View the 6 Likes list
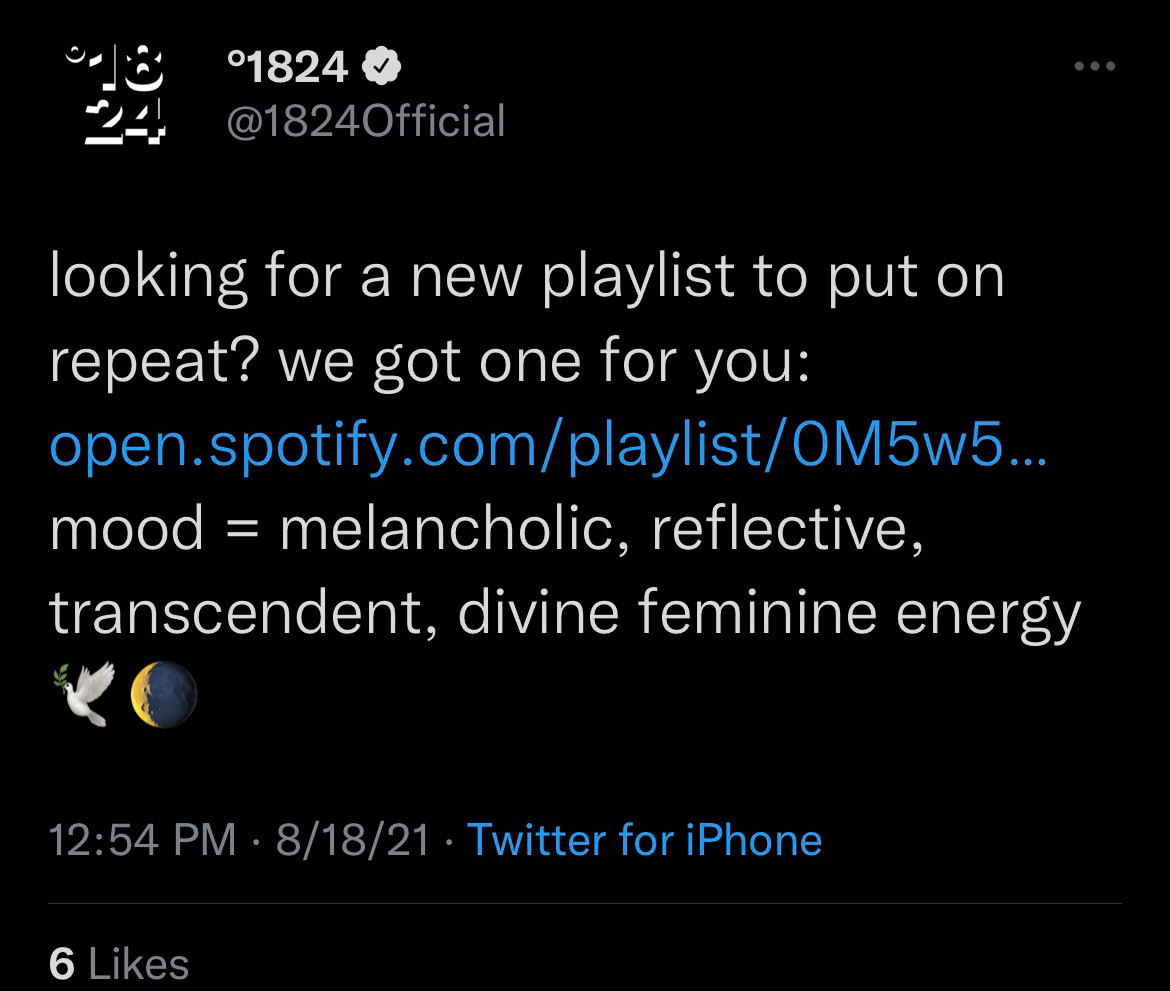The height and width of the screenshot is (991, 1170). pyautogui.click(x=118, y=964)
